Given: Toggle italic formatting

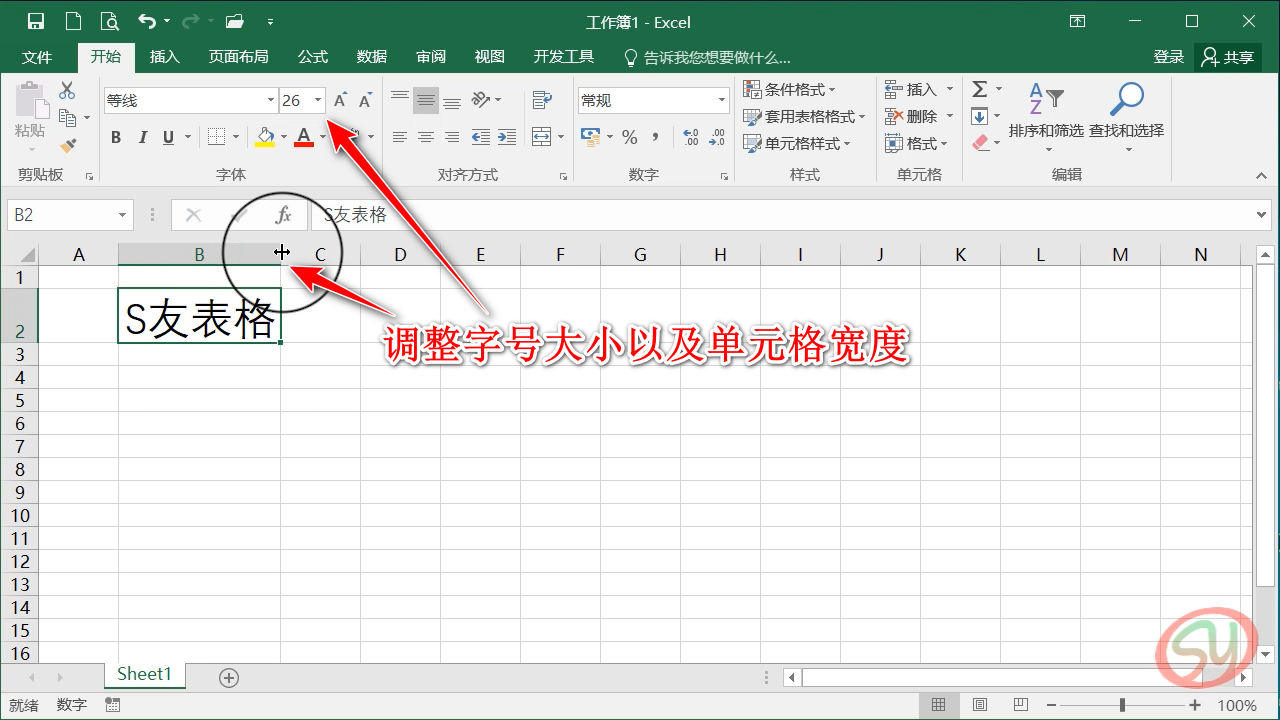Looking at the screenshot, I should pyautogui.click(x=142, y=137).
